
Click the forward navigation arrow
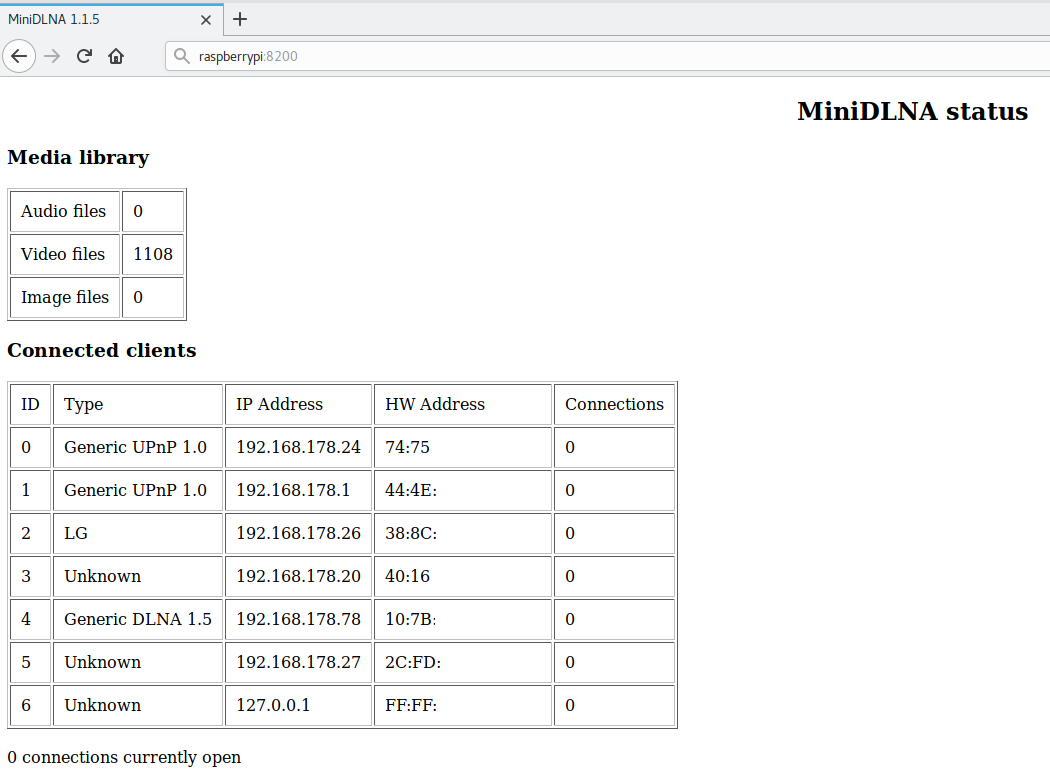pyautogui.click(x=52, y=56)
